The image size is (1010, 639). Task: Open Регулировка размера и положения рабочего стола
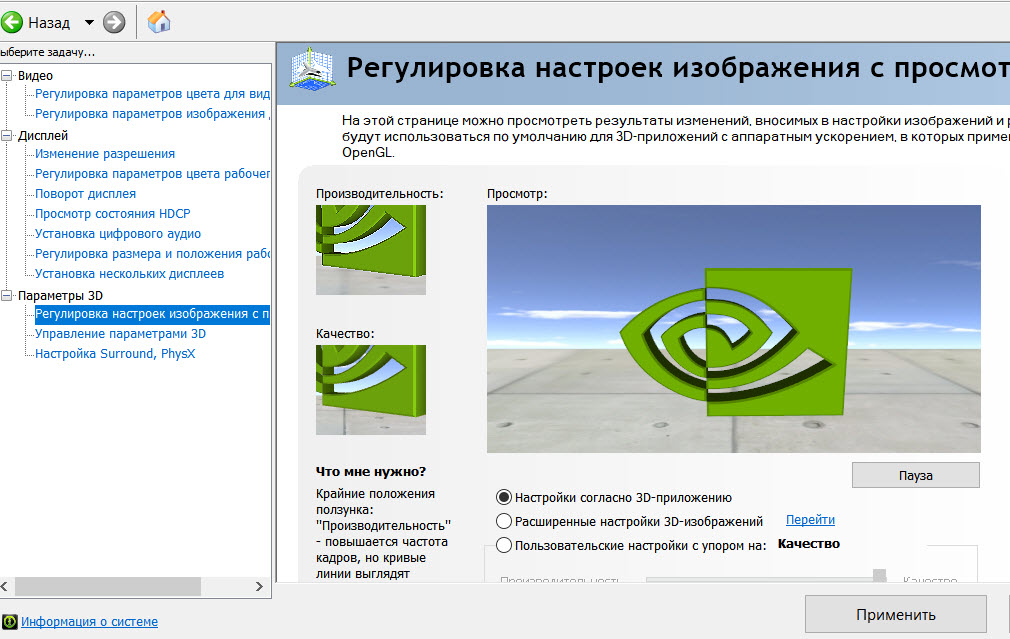[152, 254]
